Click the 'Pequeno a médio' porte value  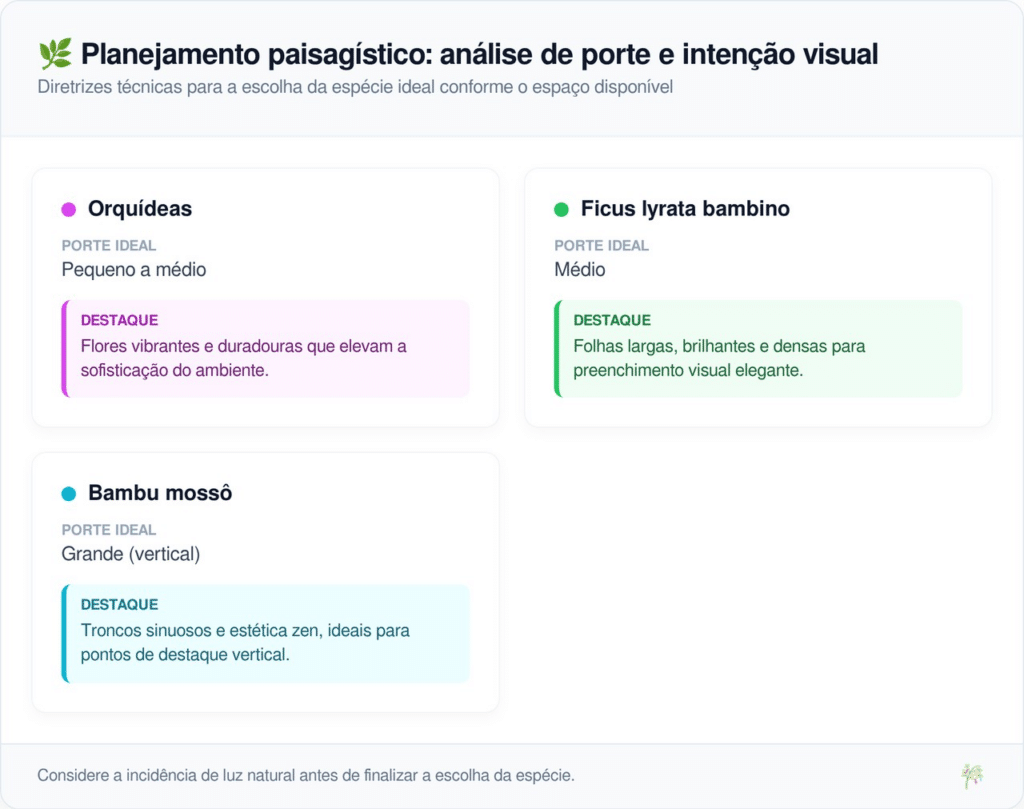click(x=134, y=270)
